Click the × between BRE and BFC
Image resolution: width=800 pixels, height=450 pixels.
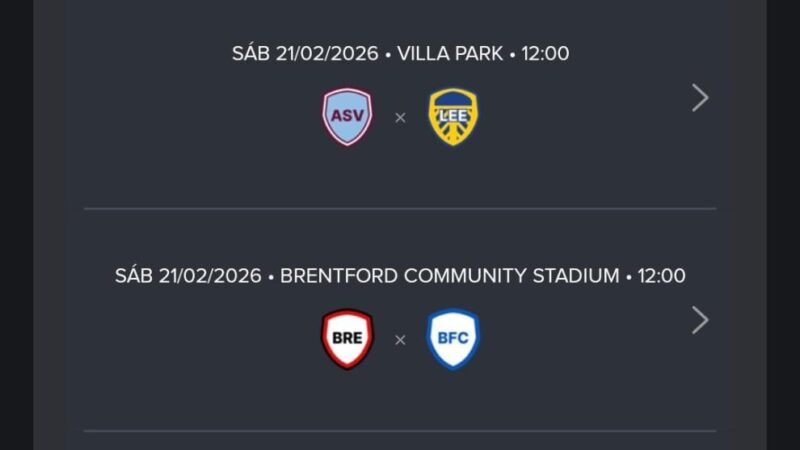pos(400,340)
